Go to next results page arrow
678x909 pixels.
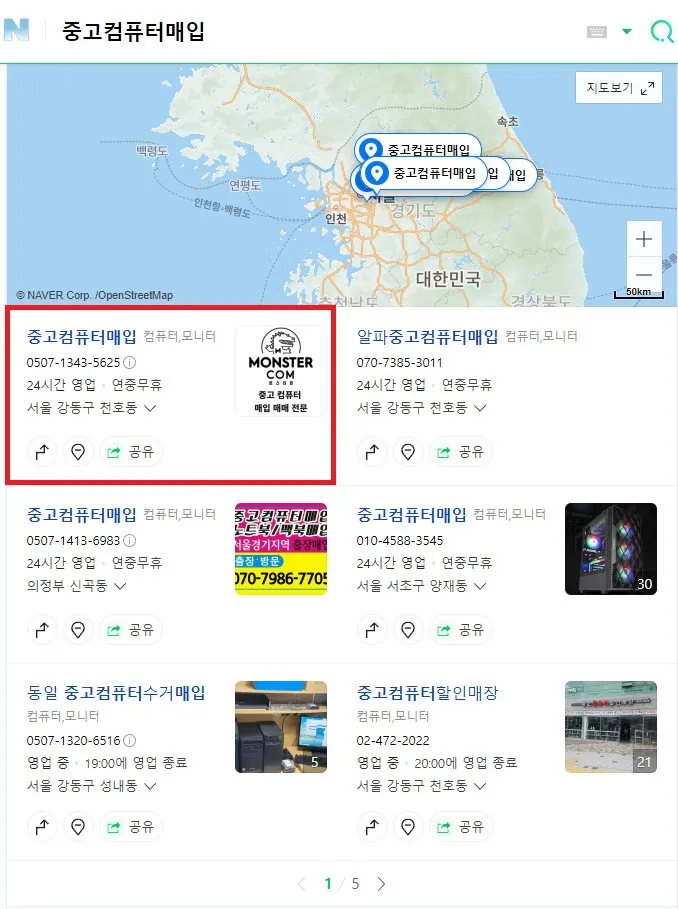[381, 883]
